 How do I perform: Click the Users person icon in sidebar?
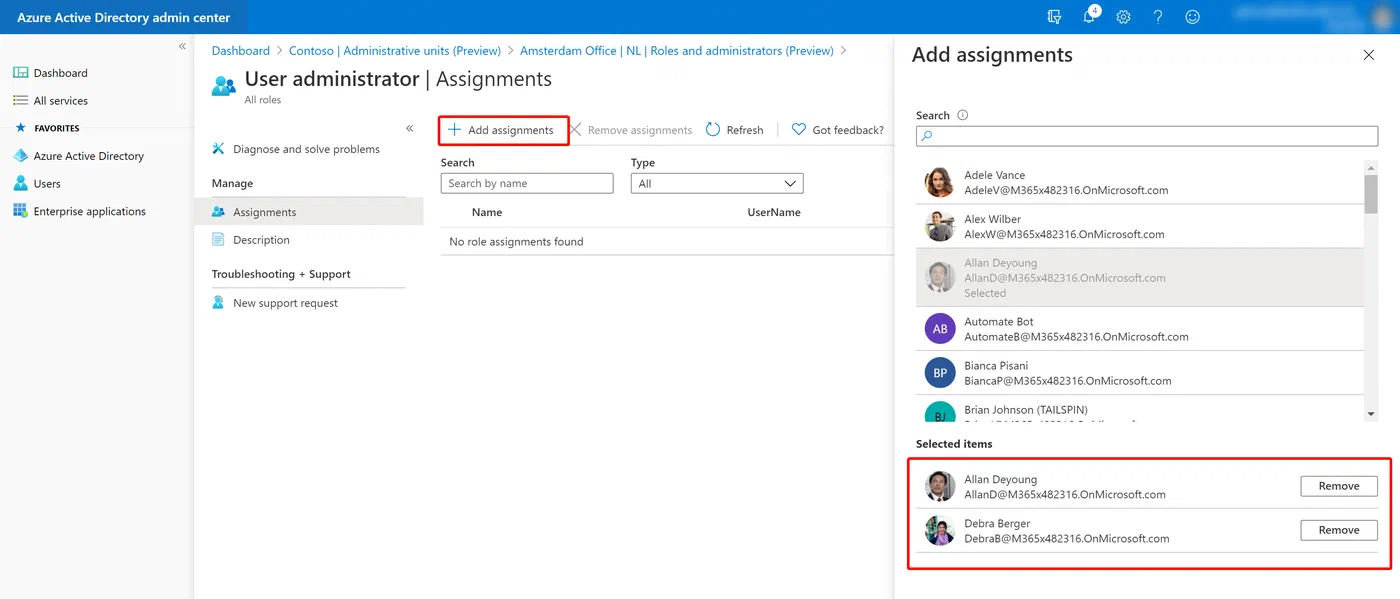click(20, 184)
